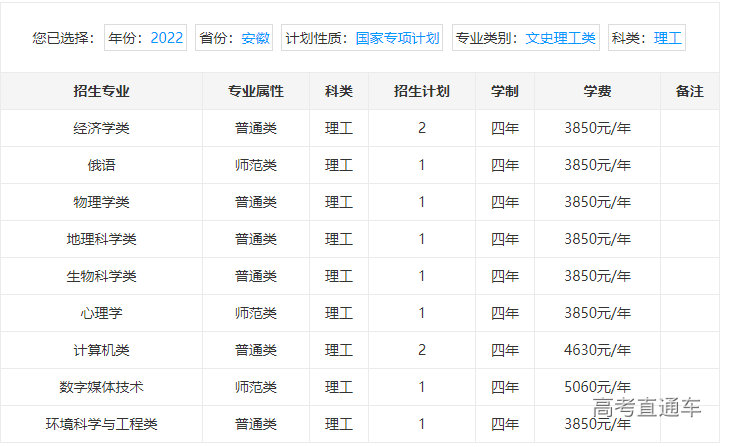Open the 专业类别 文史理工类 filter
This screenshot has width=730, height=447.
525,38
